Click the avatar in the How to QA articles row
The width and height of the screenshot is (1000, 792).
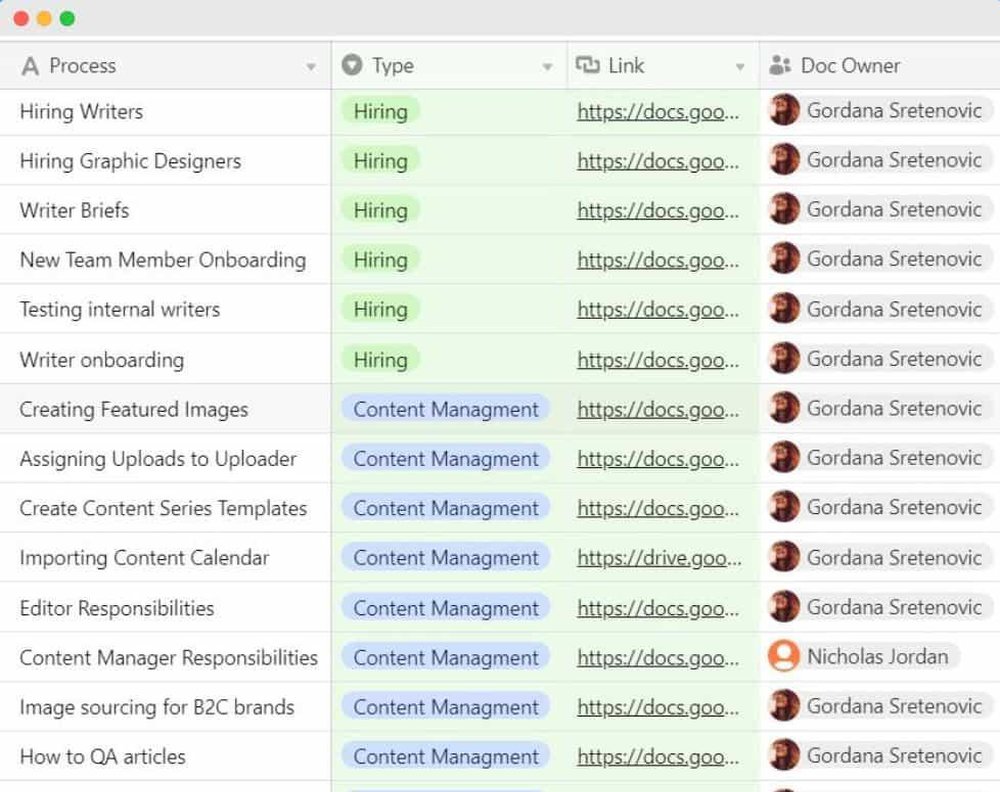tap(786, 756)
